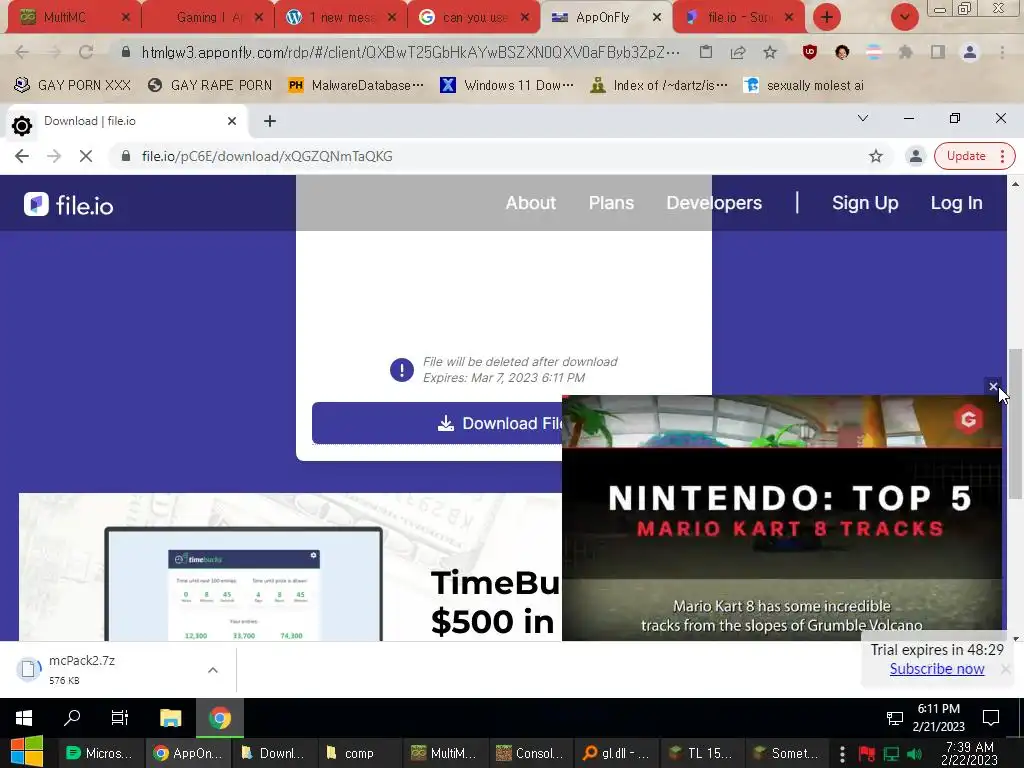Screen dimensions: 1024x768
Task: Close the inner 'Download | file.io' tab
Action: 232,121
